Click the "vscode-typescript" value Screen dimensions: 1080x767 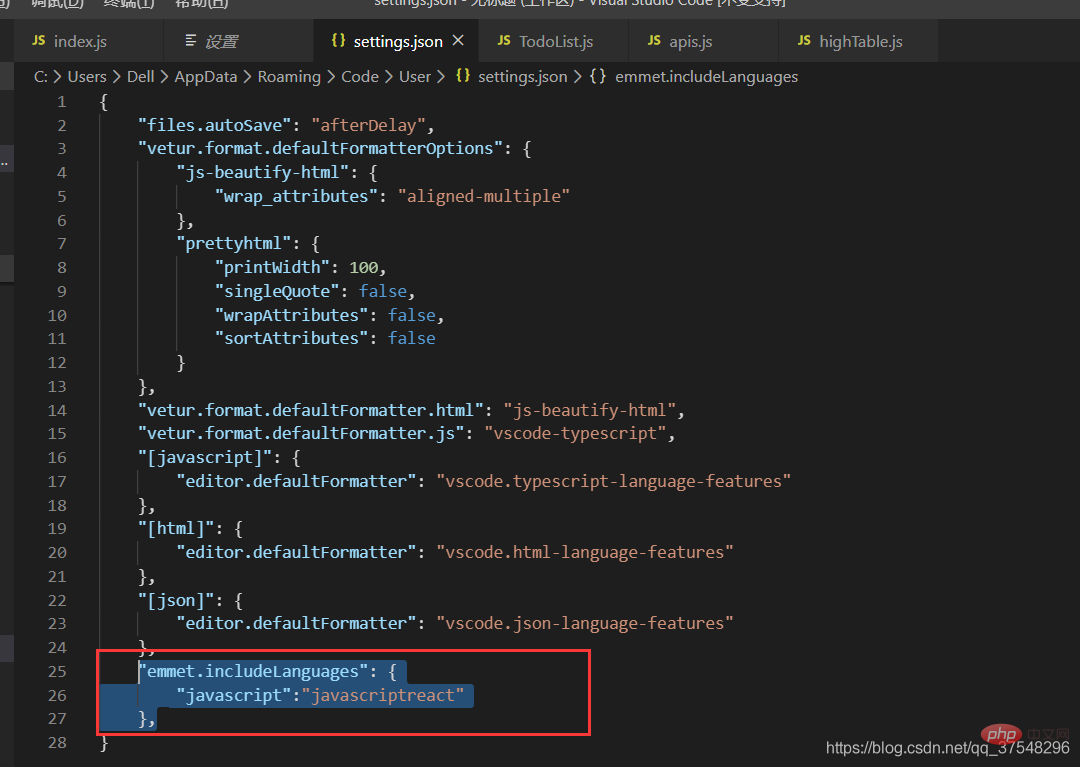(575, 434)
